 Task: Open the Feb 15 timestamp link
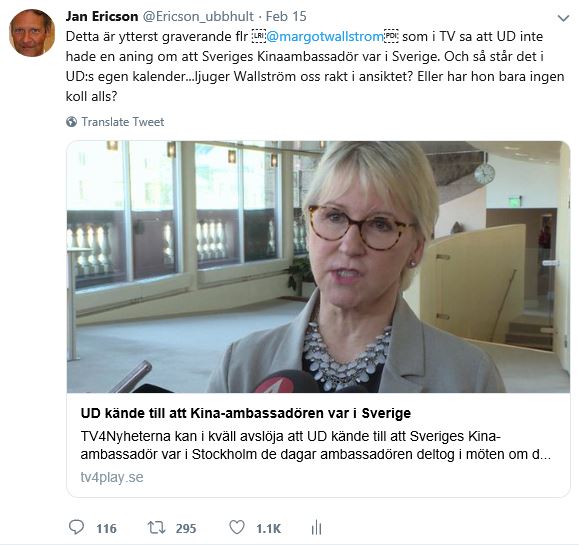pos(286,16)
